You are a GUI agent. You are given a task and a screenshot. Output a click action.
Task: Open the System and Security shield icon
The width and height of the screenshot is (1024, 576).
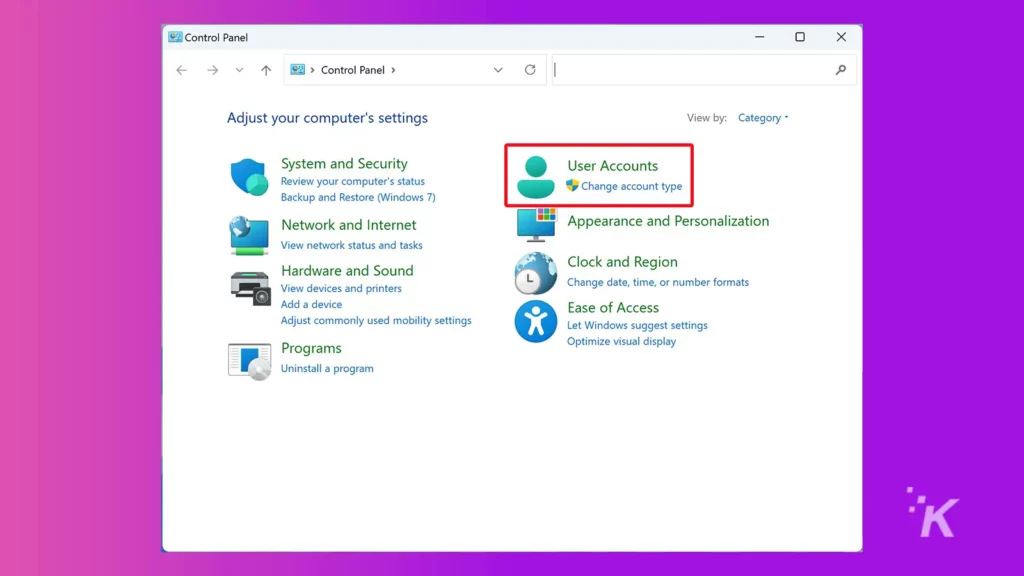coord(249,177)
